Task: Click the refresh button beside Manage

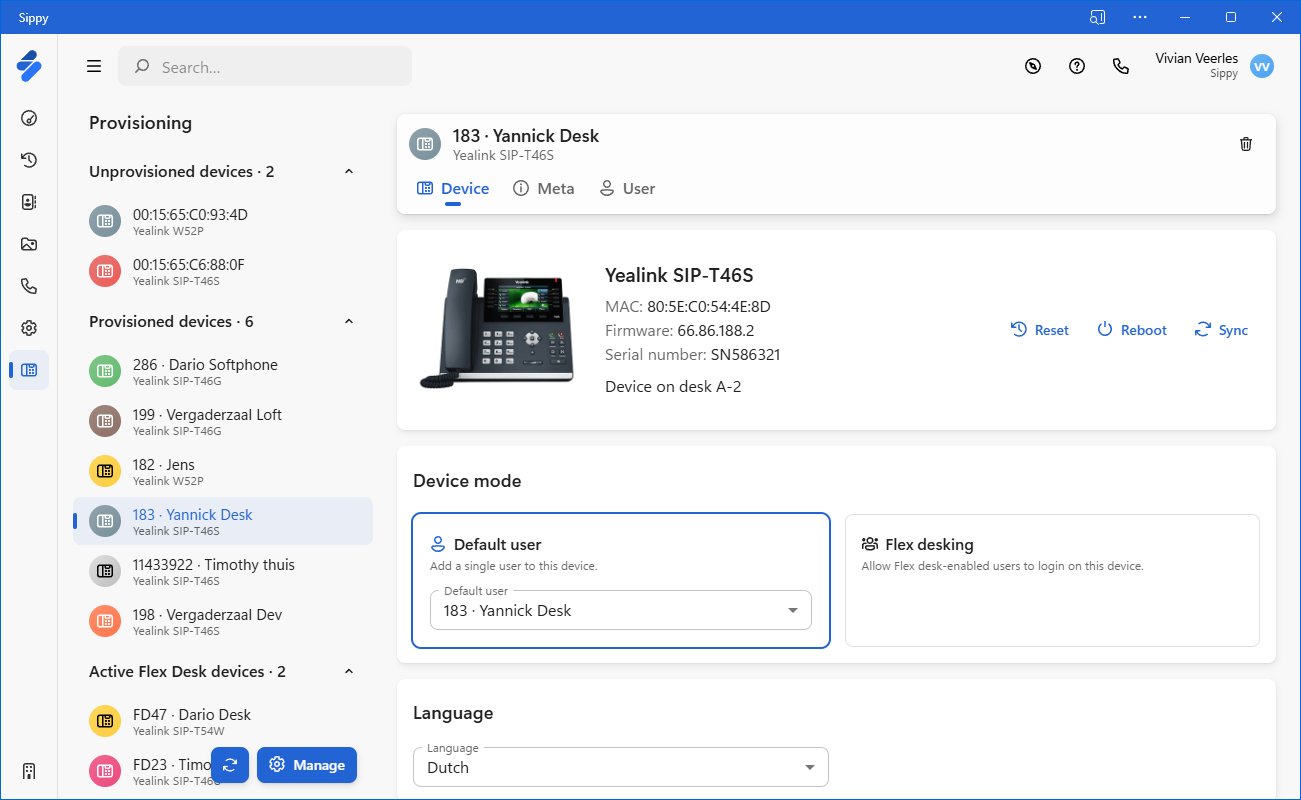Action: [x=230, y=765]
